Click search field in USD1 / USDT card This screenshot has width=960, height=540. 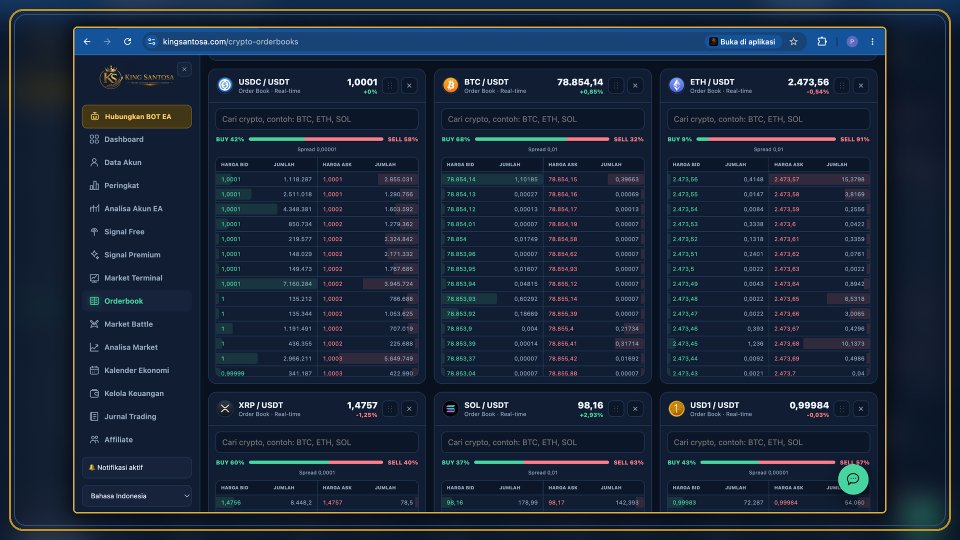coord(768,442)
